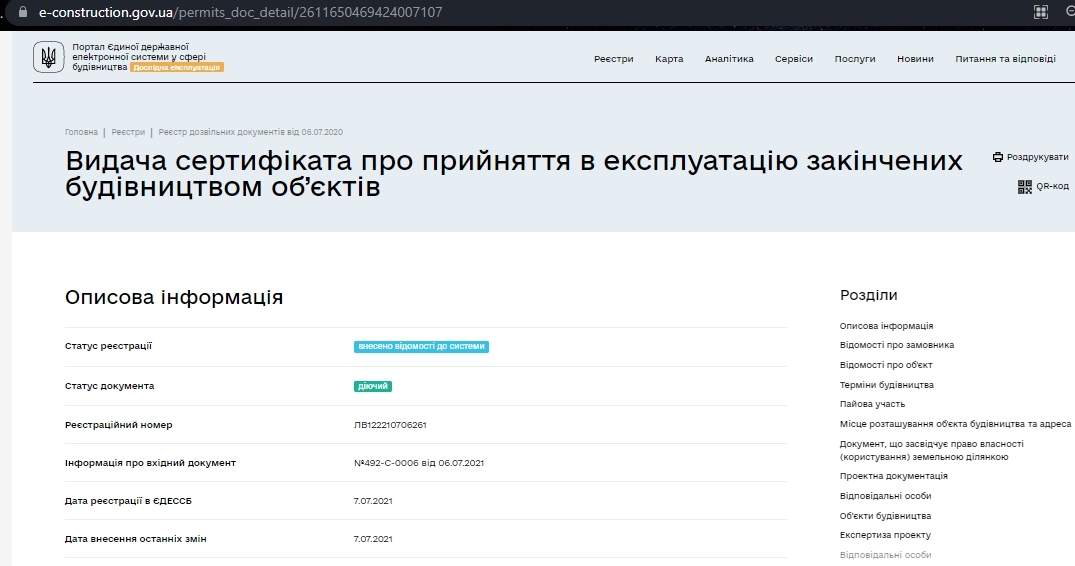Open the browser extensions grid icon

(x=1041, y=12)
